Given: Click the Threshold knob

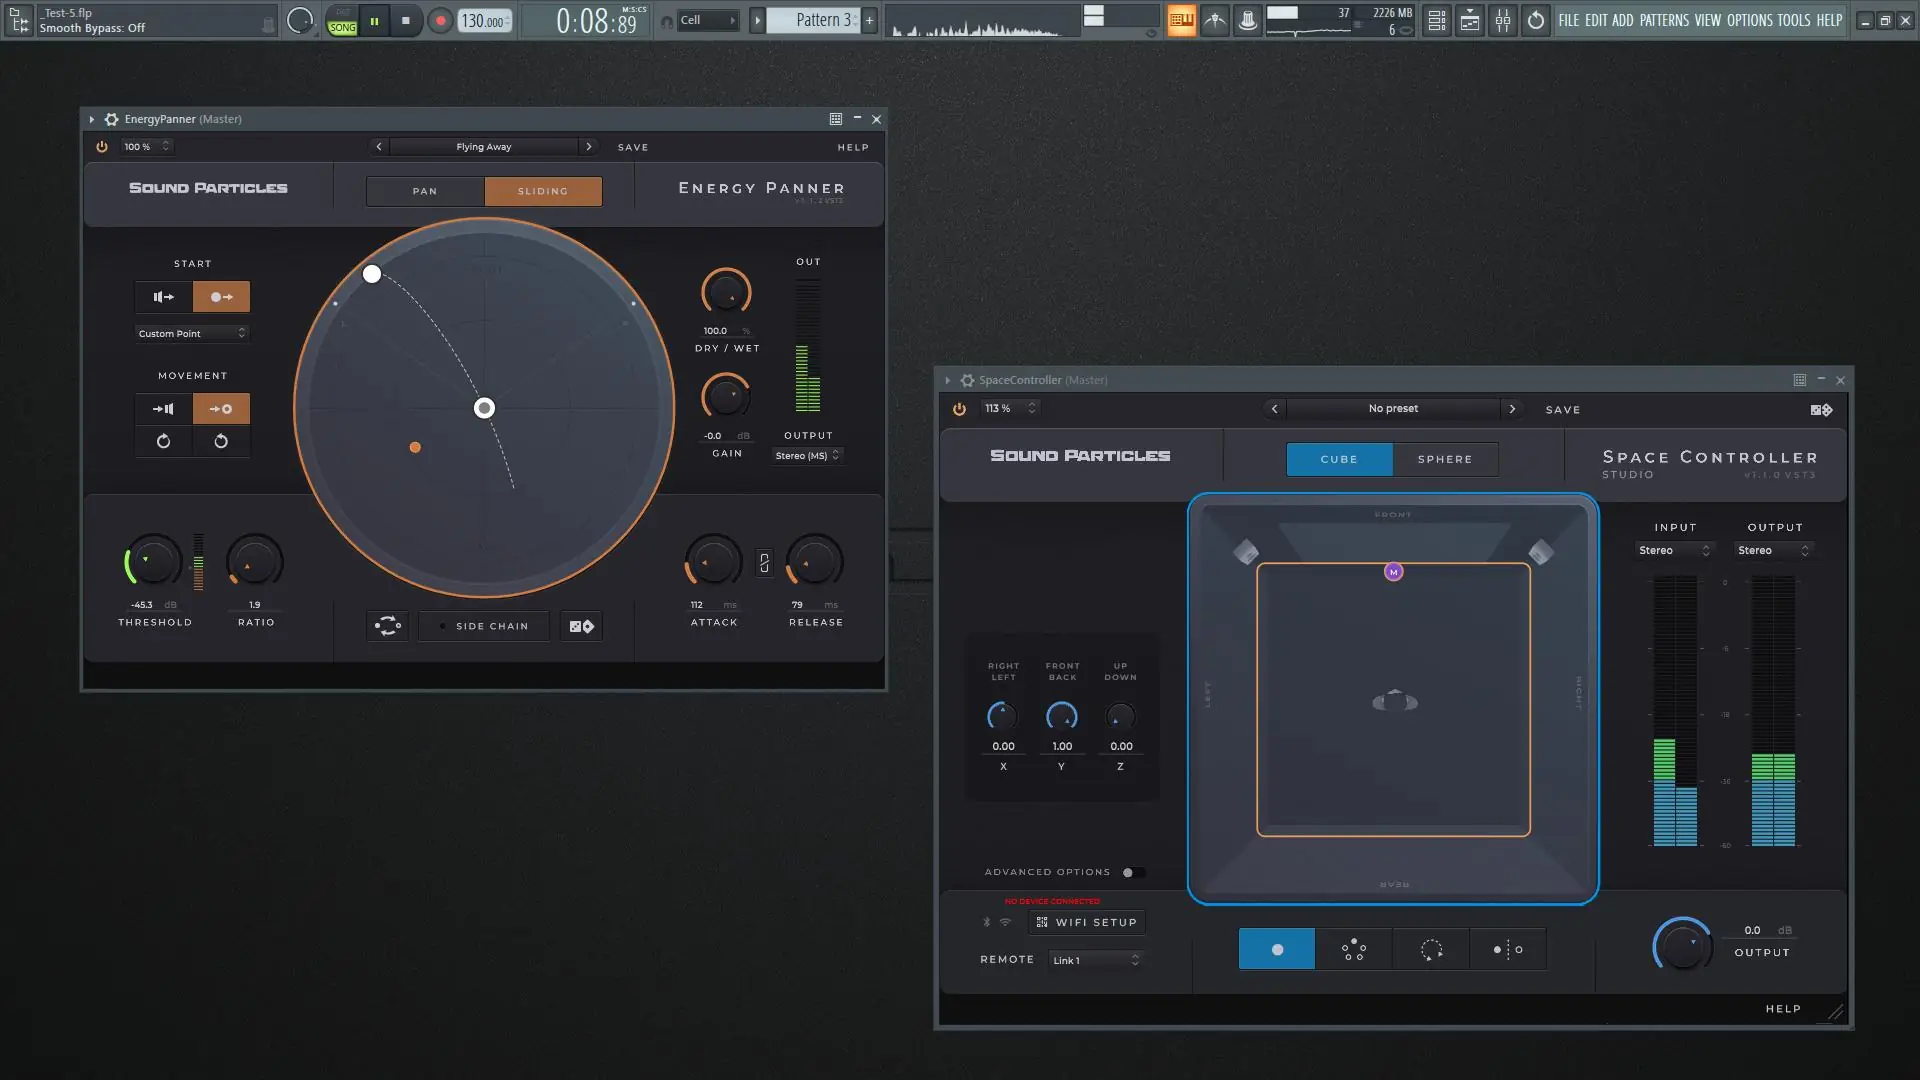Looking at the screenshot, I should click(153, 563).
